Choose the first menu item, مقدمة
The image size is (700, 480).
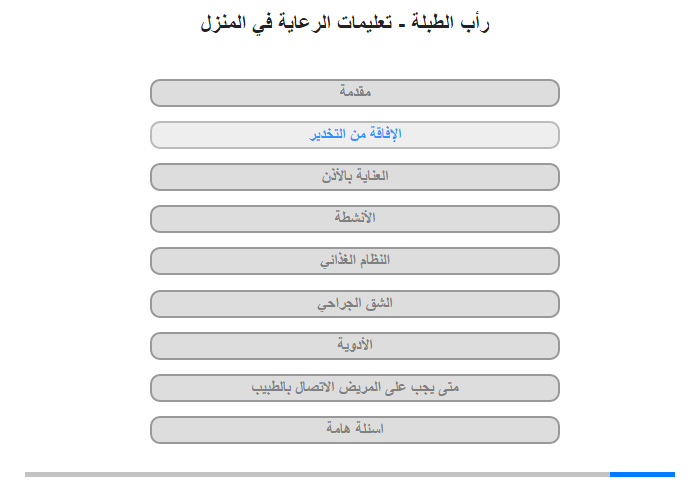(x=355, y=93)
